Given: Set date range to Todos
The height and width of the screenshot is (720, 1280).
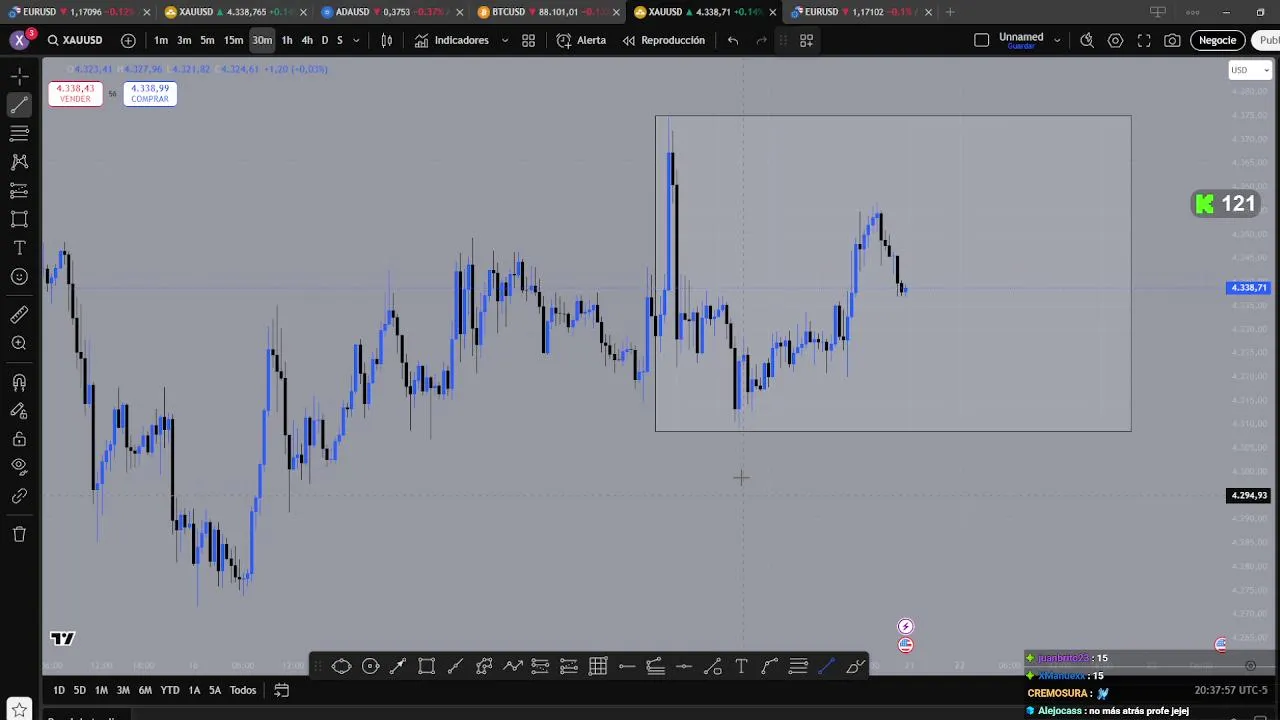Looking at the screenshot, I should (243, 690).
